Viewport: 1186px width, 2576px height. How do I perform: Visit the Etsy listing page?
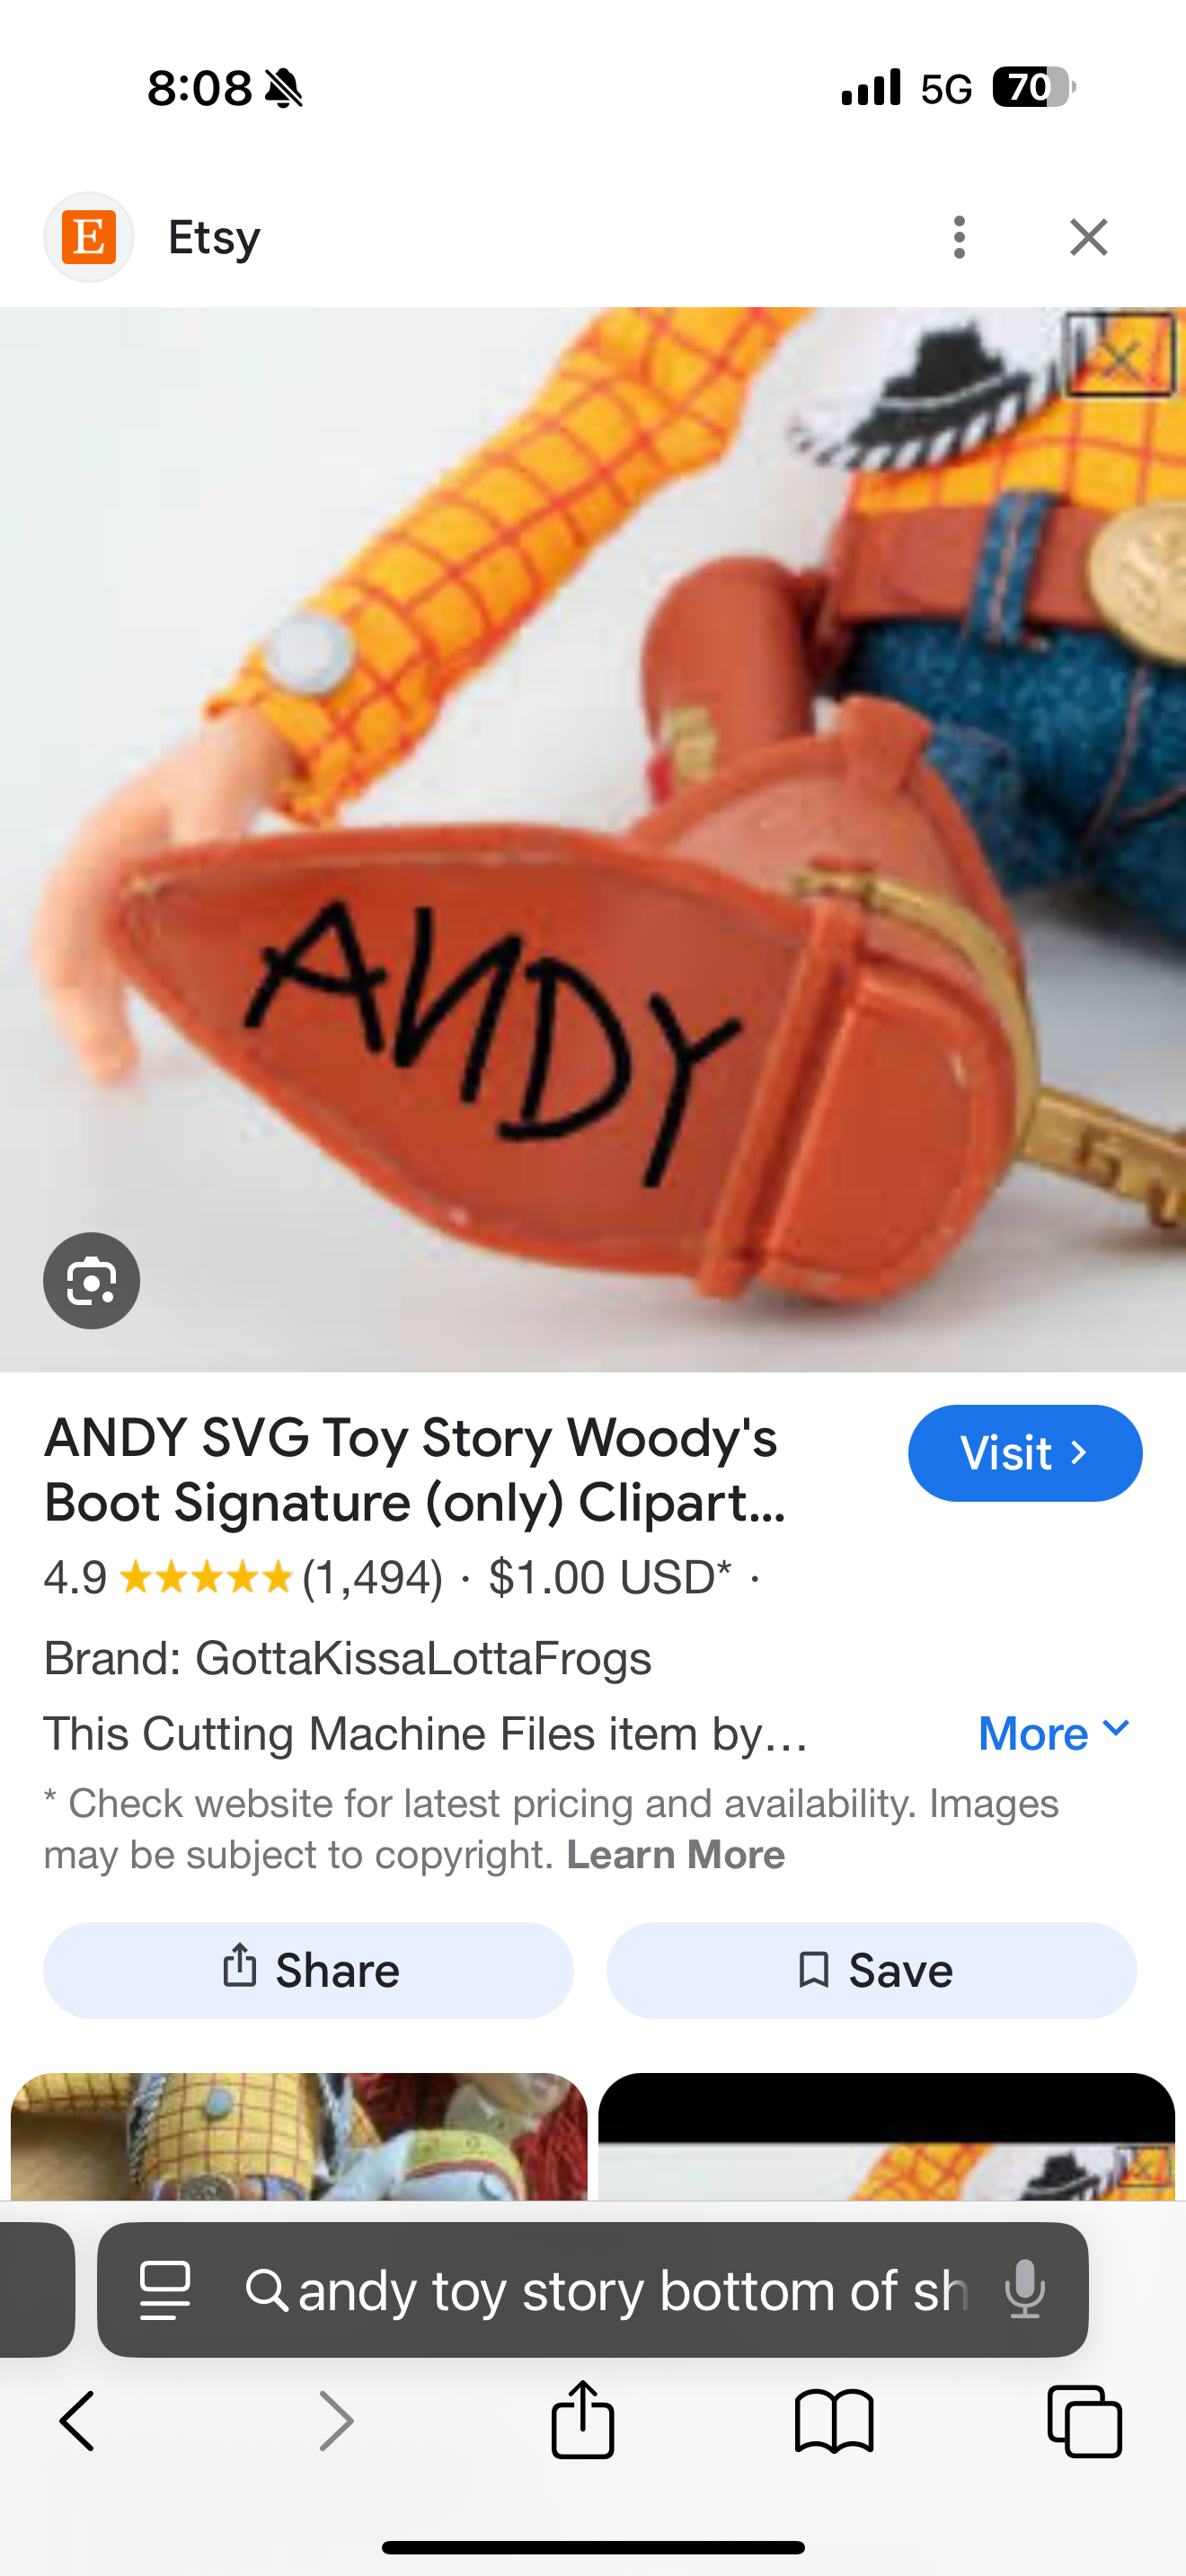pos(1025,1453)
